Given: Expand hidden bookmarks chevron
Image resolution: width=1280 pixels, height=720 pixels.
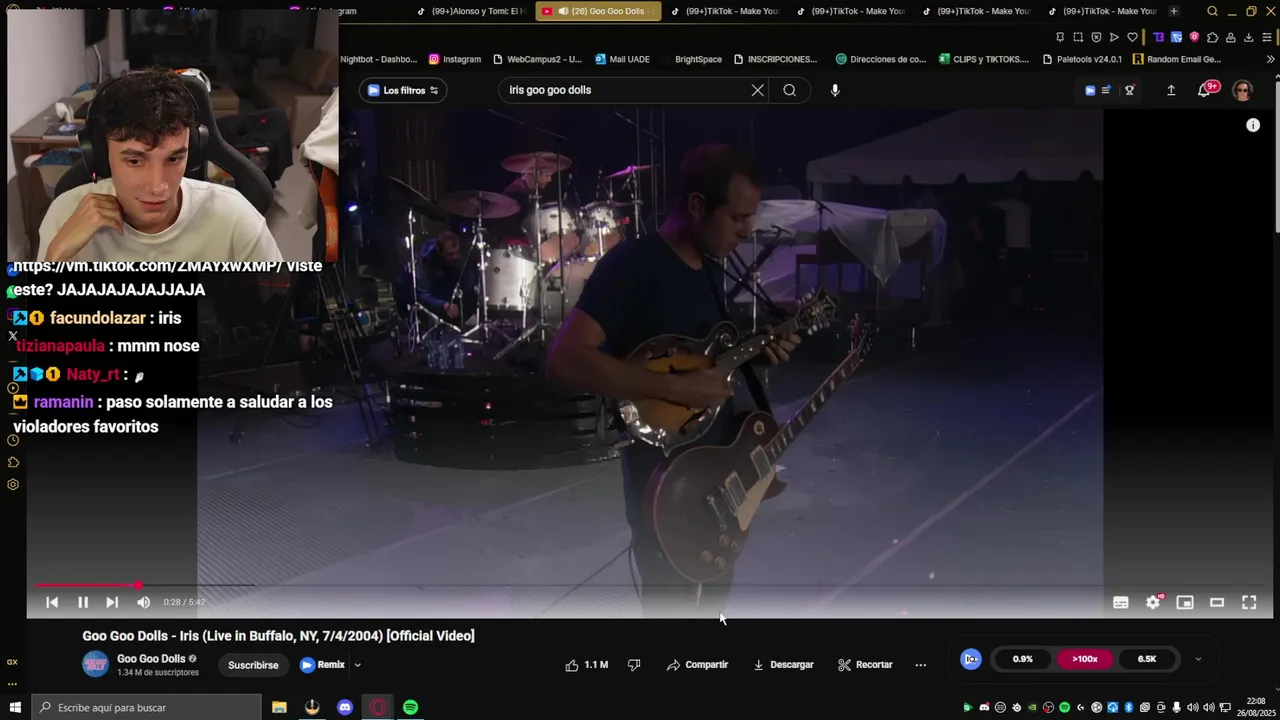Looking at the screenshot, I should (1271, 59).
